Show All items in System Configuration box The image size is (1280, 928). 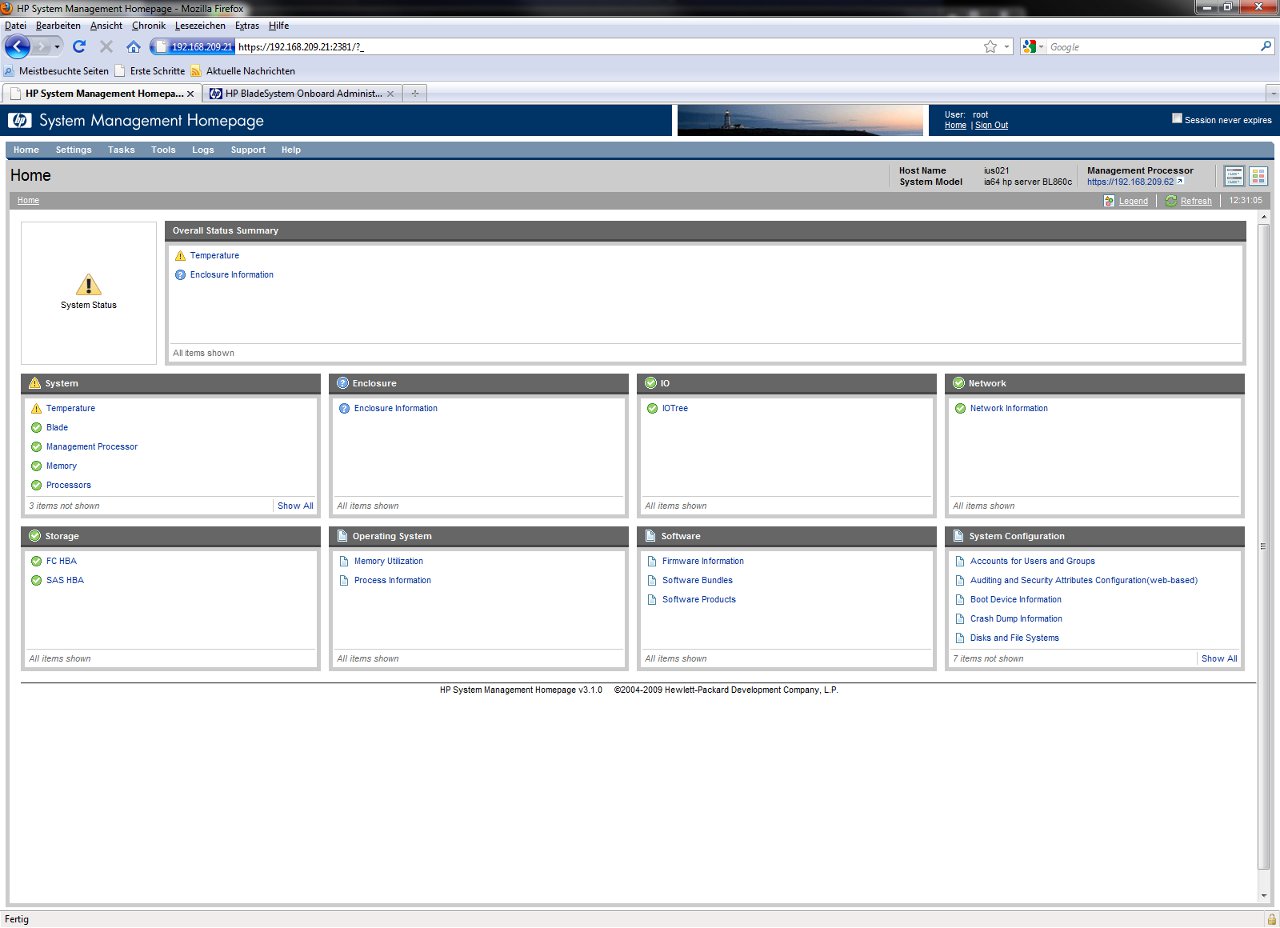(x=1219, y=659)
